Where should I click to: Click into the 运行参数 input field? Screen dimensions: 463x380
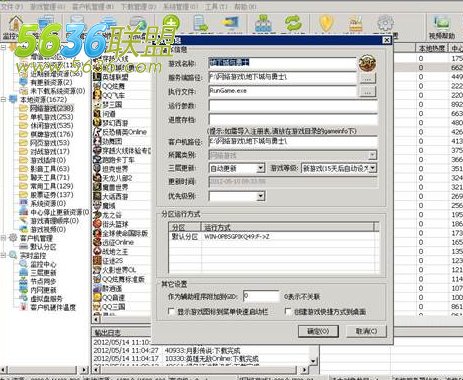tap(293, 106)
